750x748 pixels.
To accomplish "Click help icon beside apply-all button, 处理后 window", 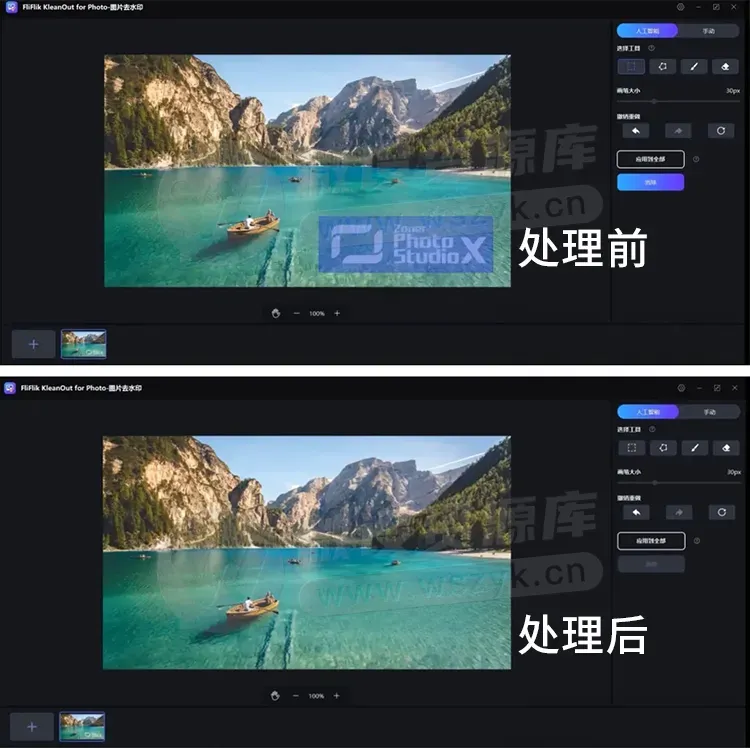I will [696, 541].
